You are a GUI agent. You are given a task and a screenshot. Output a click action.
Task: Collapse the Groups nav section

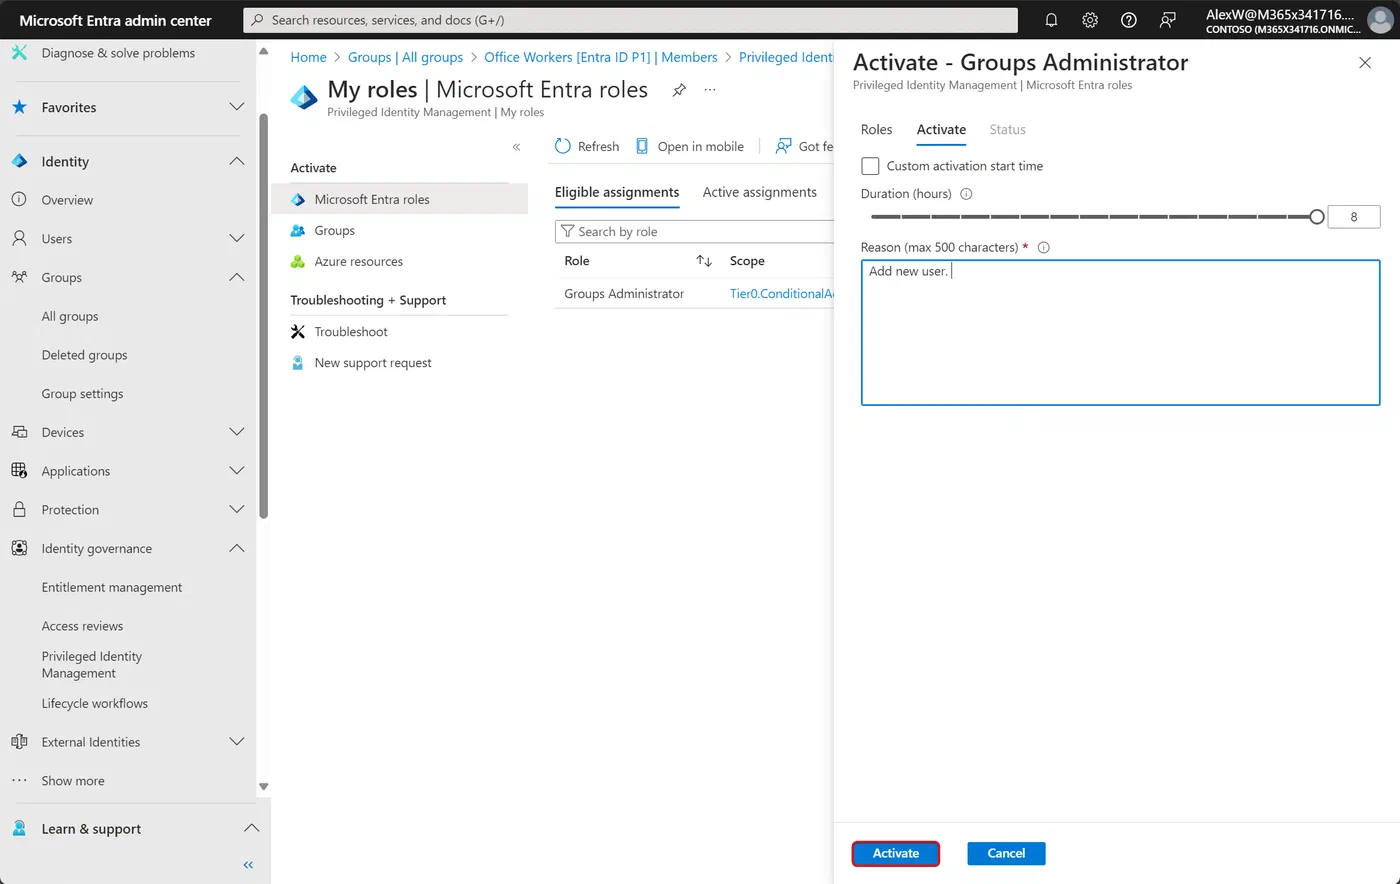[237, 277]
